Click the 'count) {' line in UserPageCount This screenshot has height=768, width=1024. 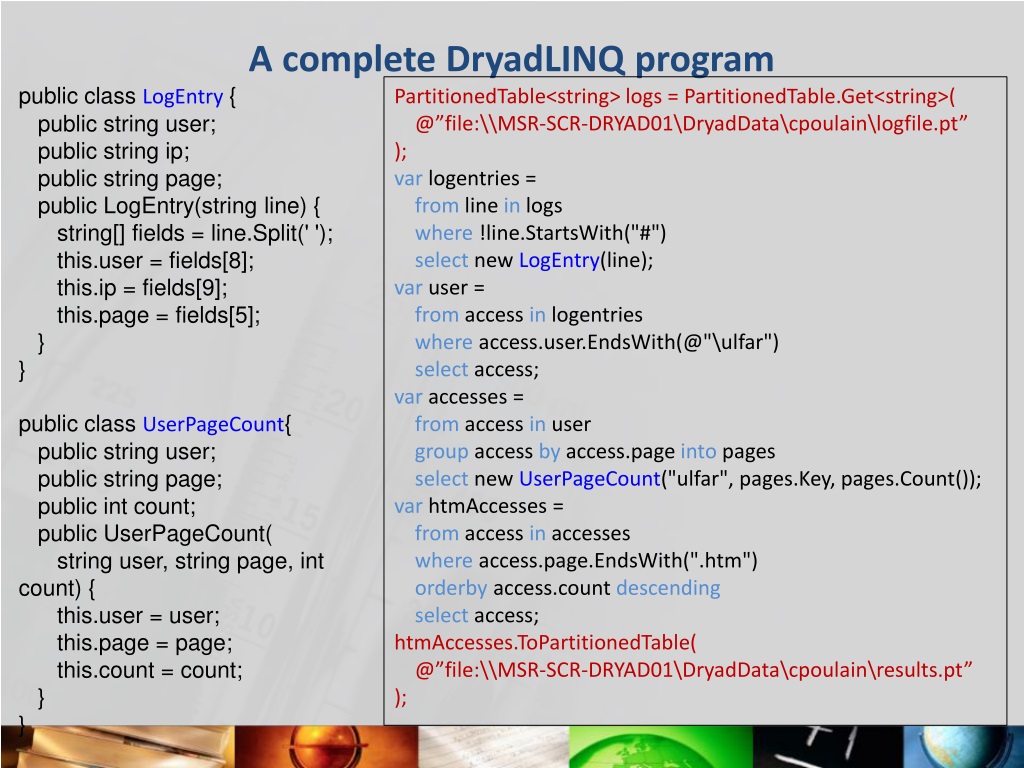coord(57,589)
